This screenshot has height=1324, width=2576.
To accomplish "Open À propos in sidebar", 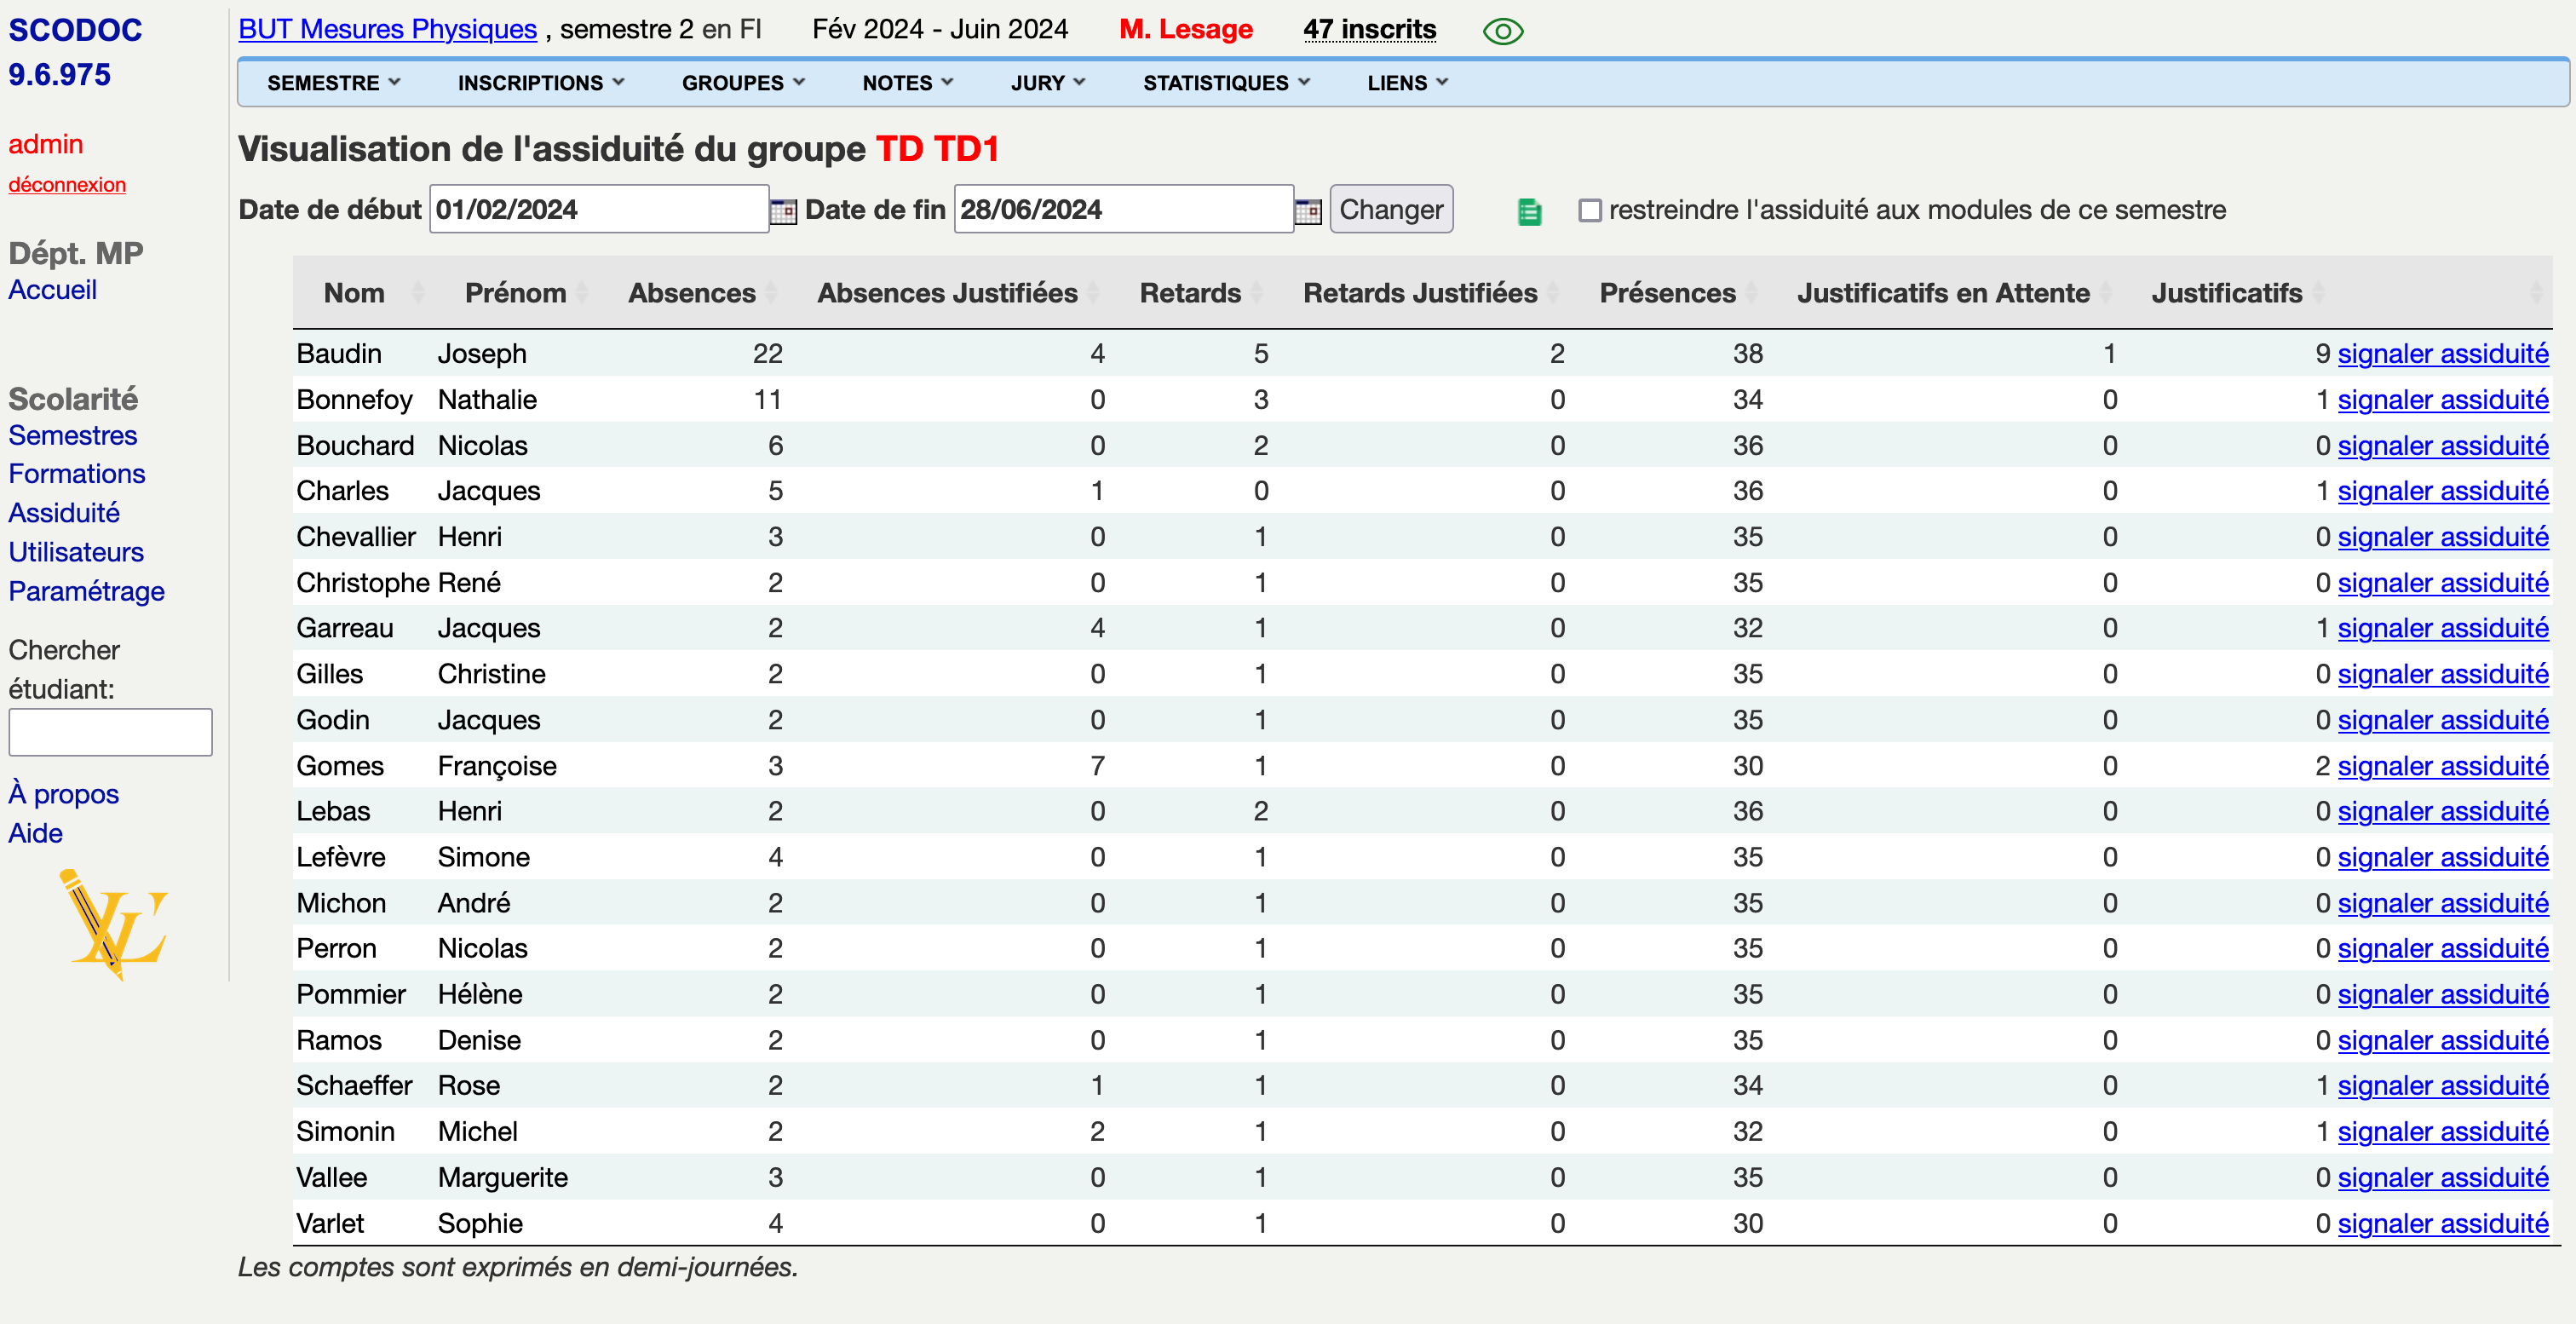I will 64,794.
